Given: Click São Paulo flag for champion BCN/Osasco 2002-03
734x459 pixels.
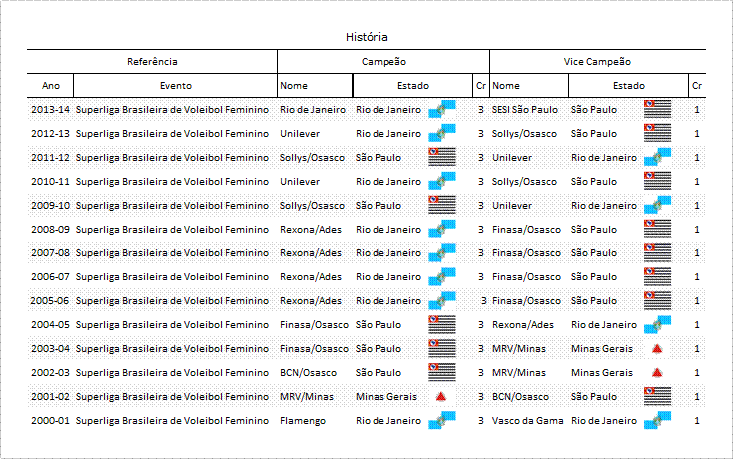Looking at the screenshot, I should tap(442, 372).
